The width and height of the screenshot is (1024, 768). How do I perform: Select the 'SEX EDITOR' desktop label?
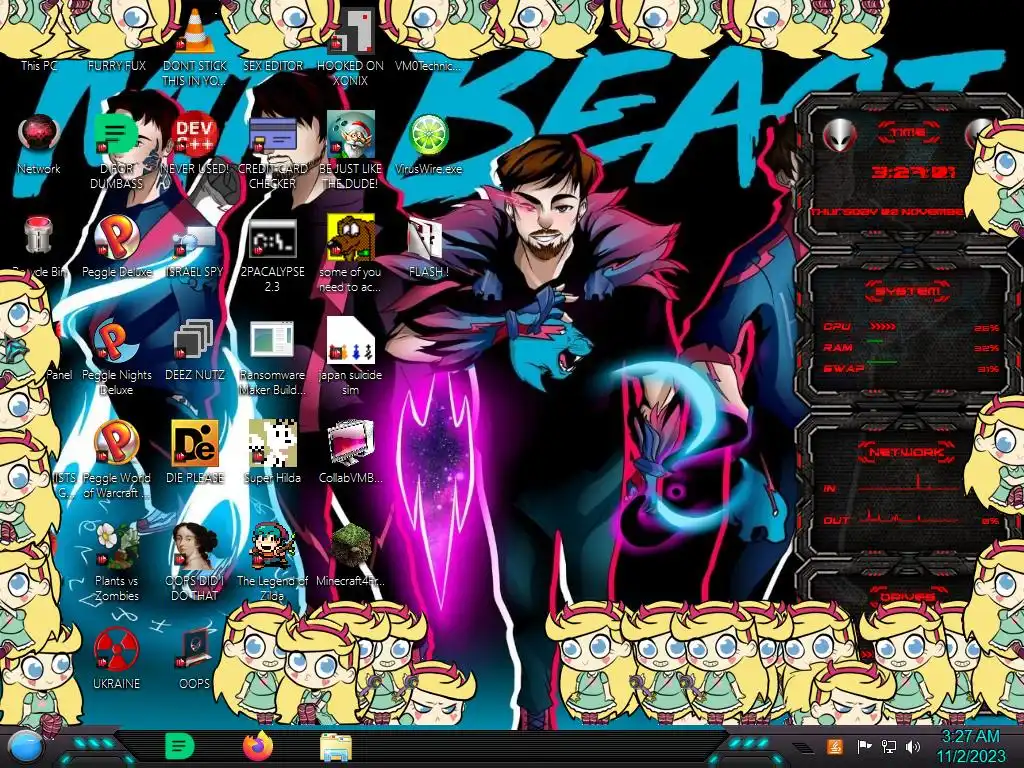coord(273,65)
